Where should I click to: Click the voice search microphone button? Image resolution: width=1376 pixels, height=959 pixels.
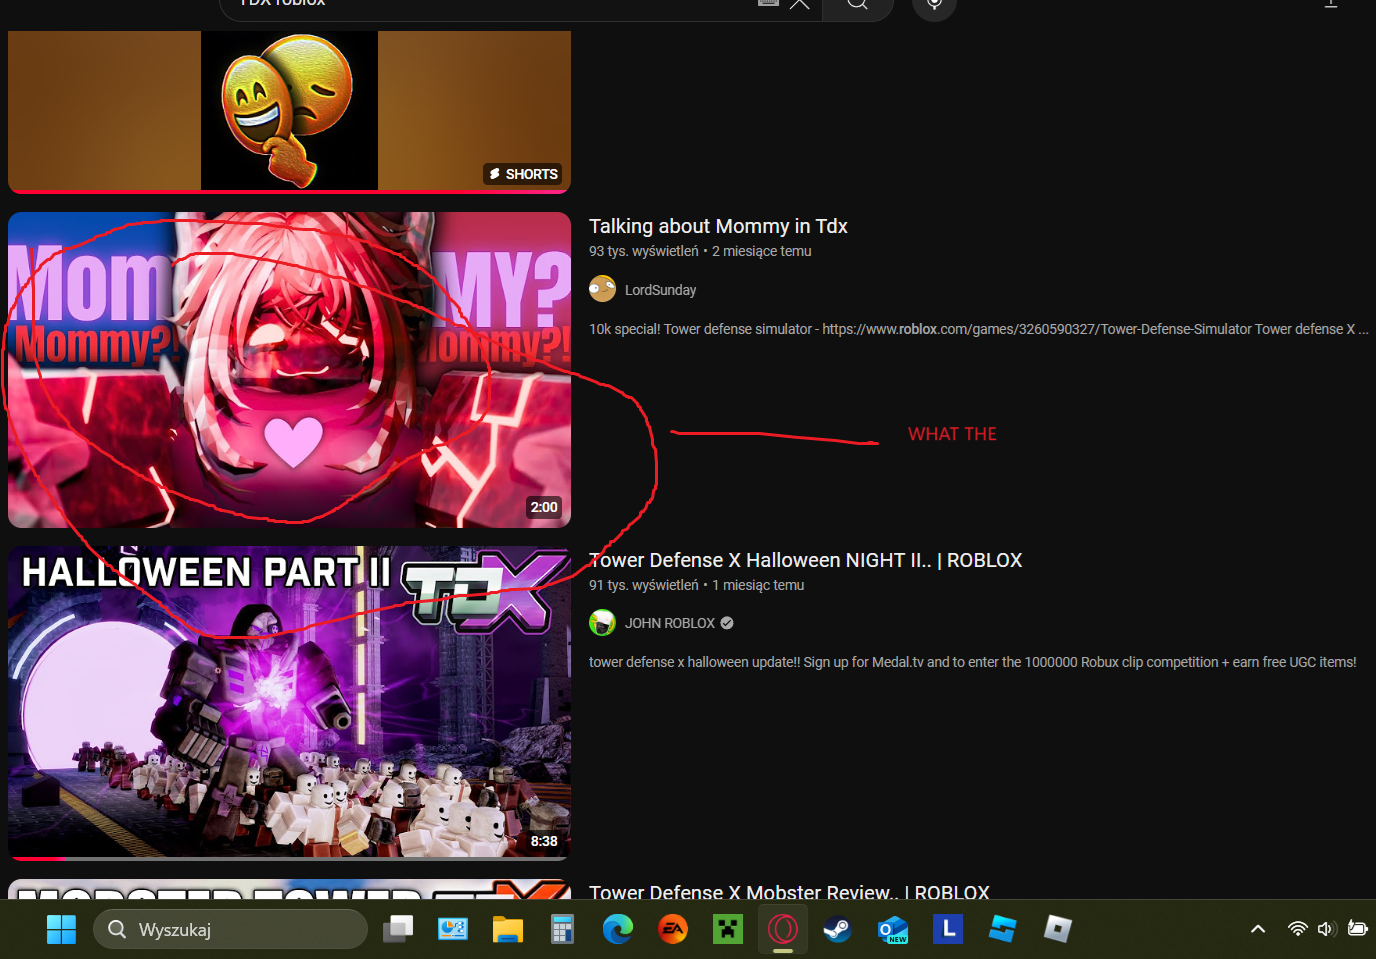[x=934, y=5]
